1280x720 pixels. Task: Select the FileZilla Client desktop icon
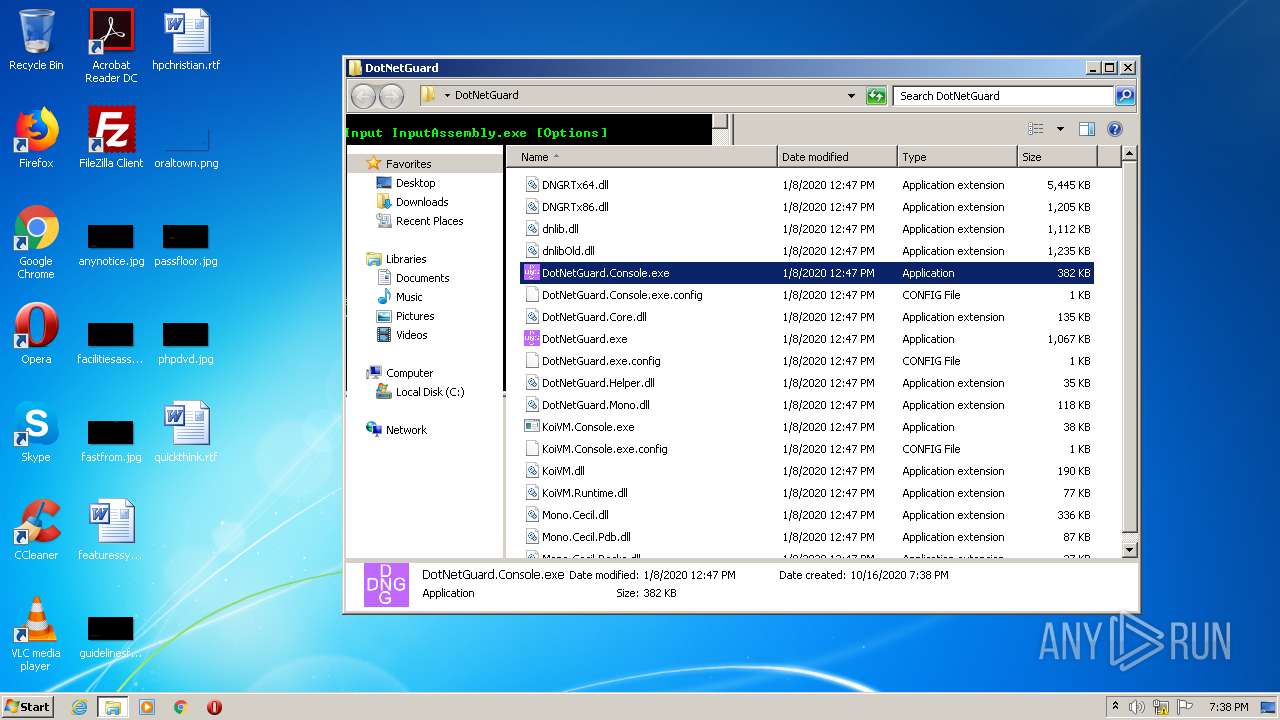111,138
